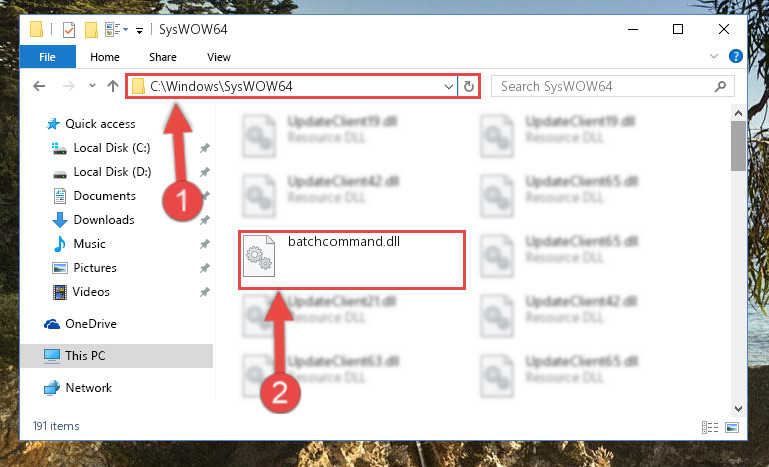Open the File menu

(48, 57)
